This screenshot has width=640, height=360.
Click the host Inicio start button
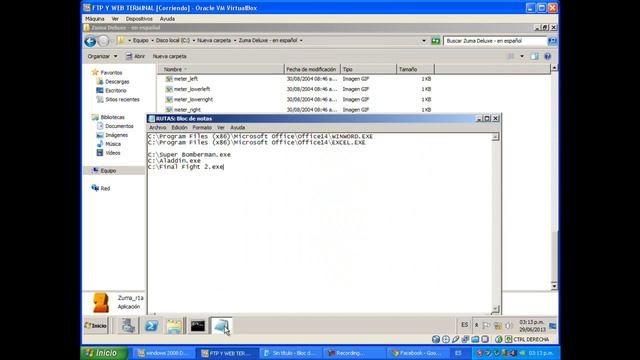pyautogui.click(x=104, y=353)
